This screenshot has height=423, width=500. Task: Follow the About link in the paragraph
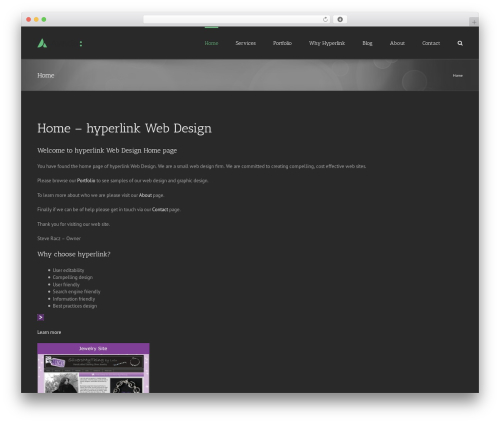click(145, 195)
